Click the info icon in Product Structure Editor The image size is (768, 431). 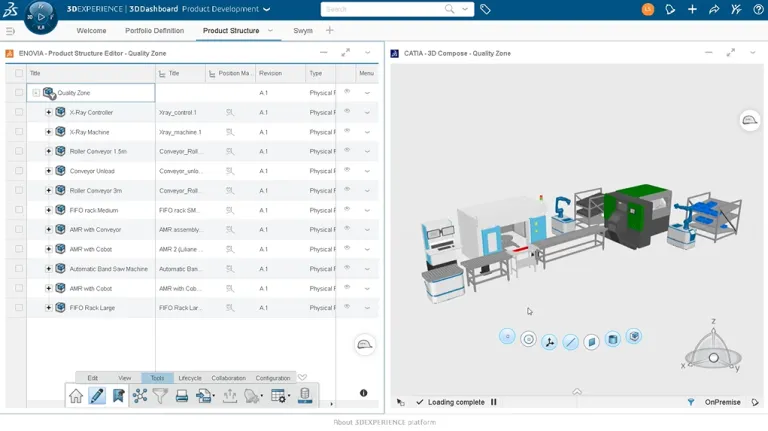coord(363,393)
